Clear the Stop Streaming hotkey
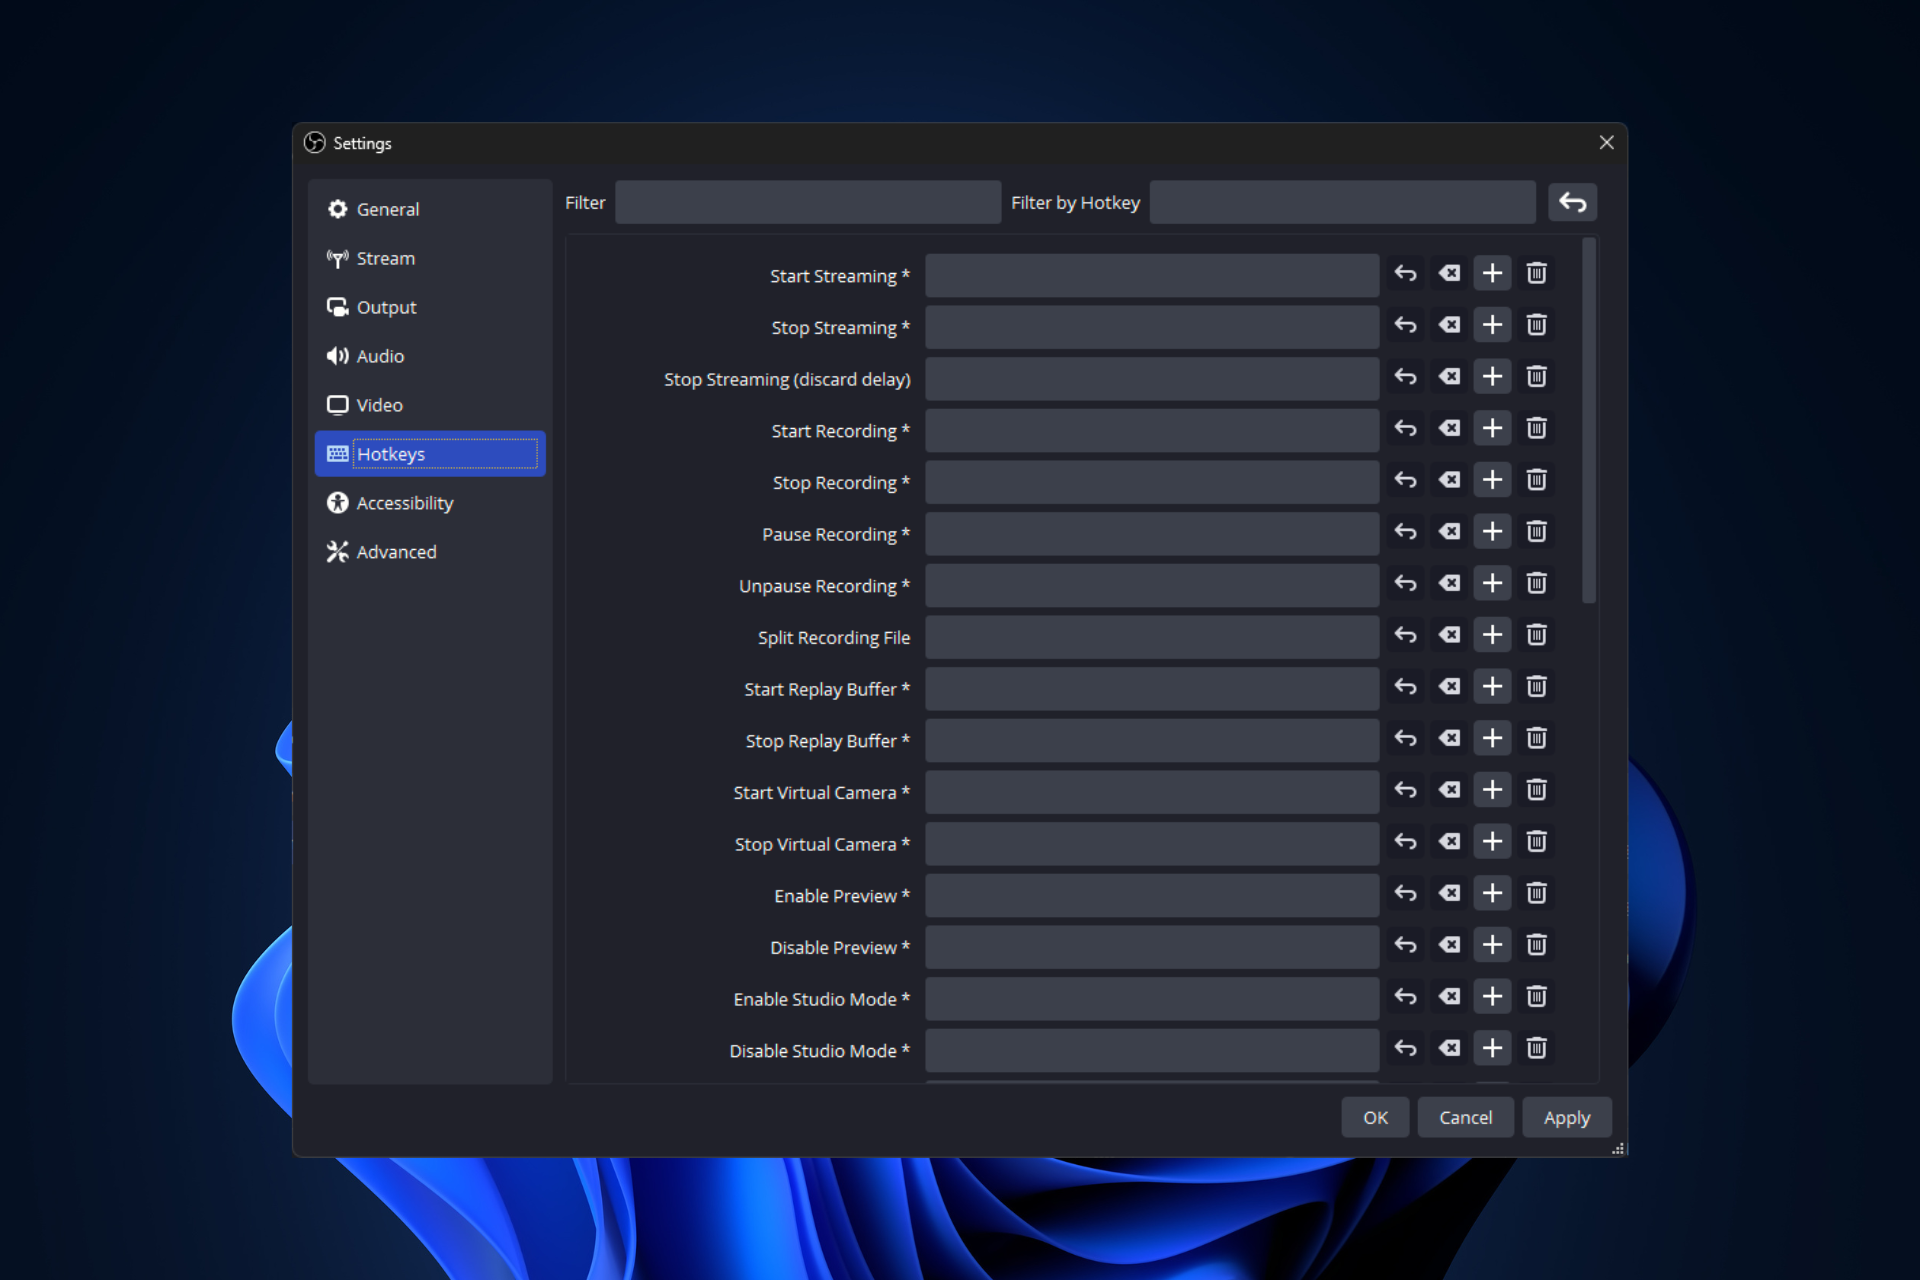 [x=1449, y=325]
